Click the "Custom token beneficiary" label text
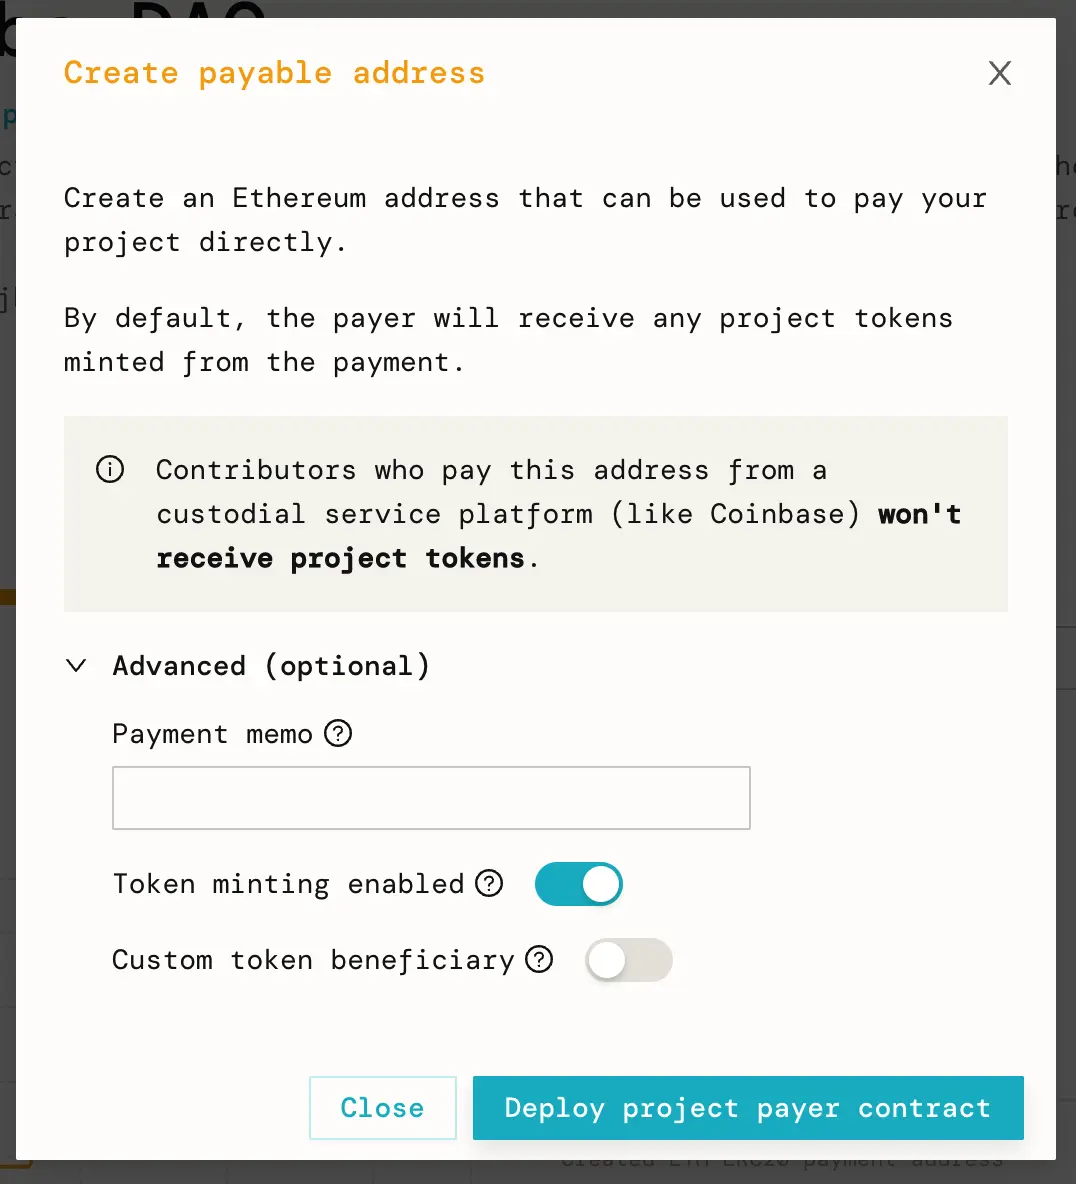1076x1184 pixels. click(312, 960)
